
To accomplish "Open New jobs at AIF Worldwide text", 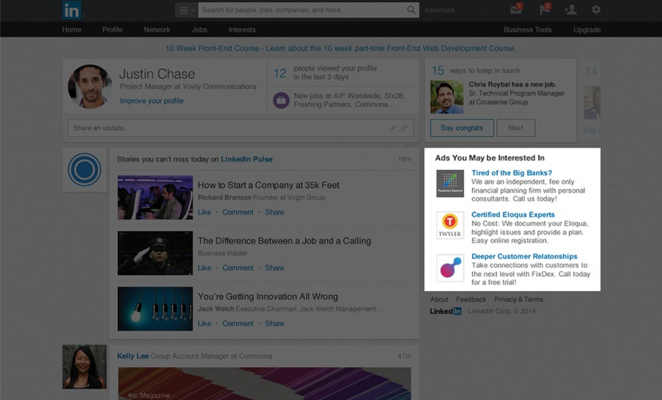I will pos(349,100).
